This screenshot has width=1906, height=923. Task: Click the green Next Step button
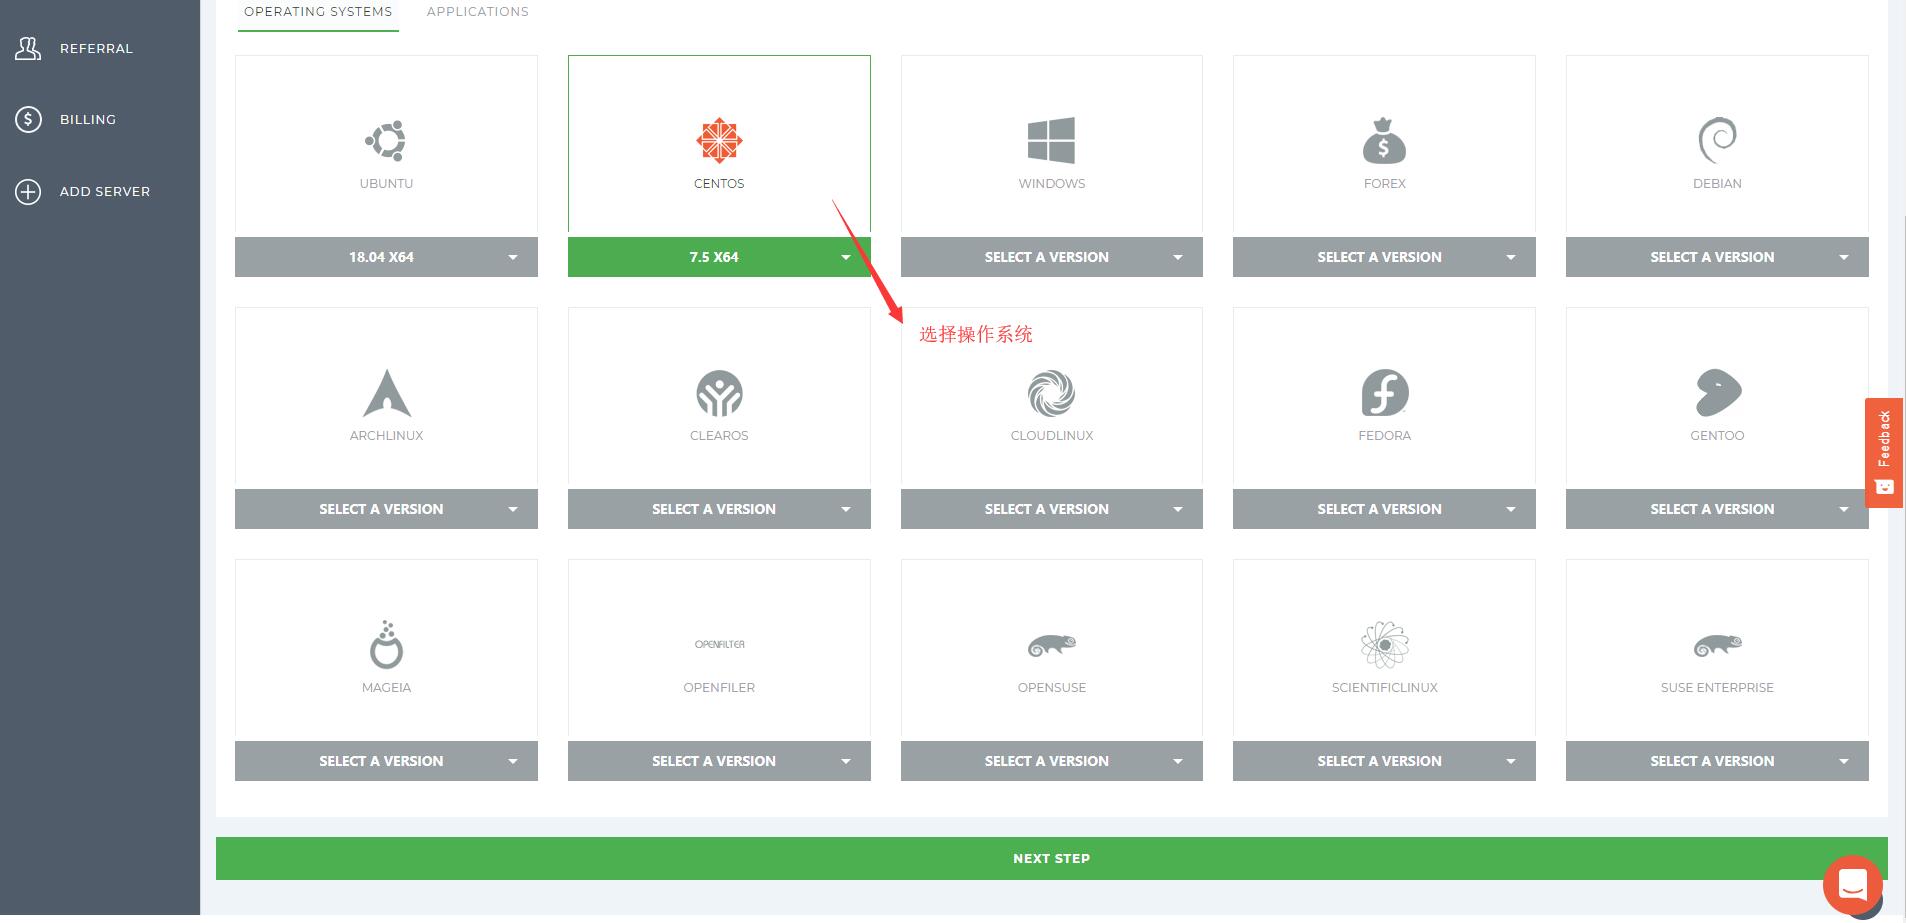[x=1051, y=858]
